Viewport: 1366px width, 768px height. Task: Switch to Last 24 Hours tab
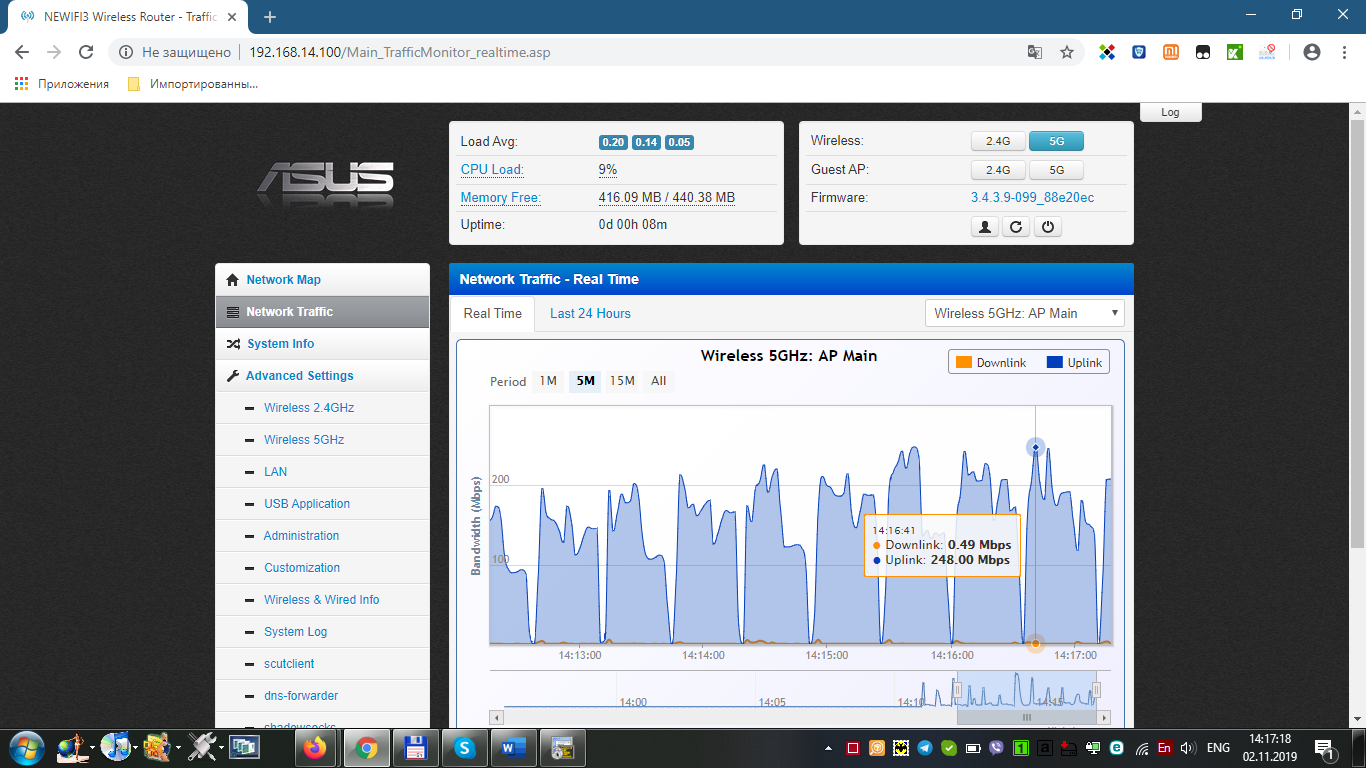pos(590,313)
